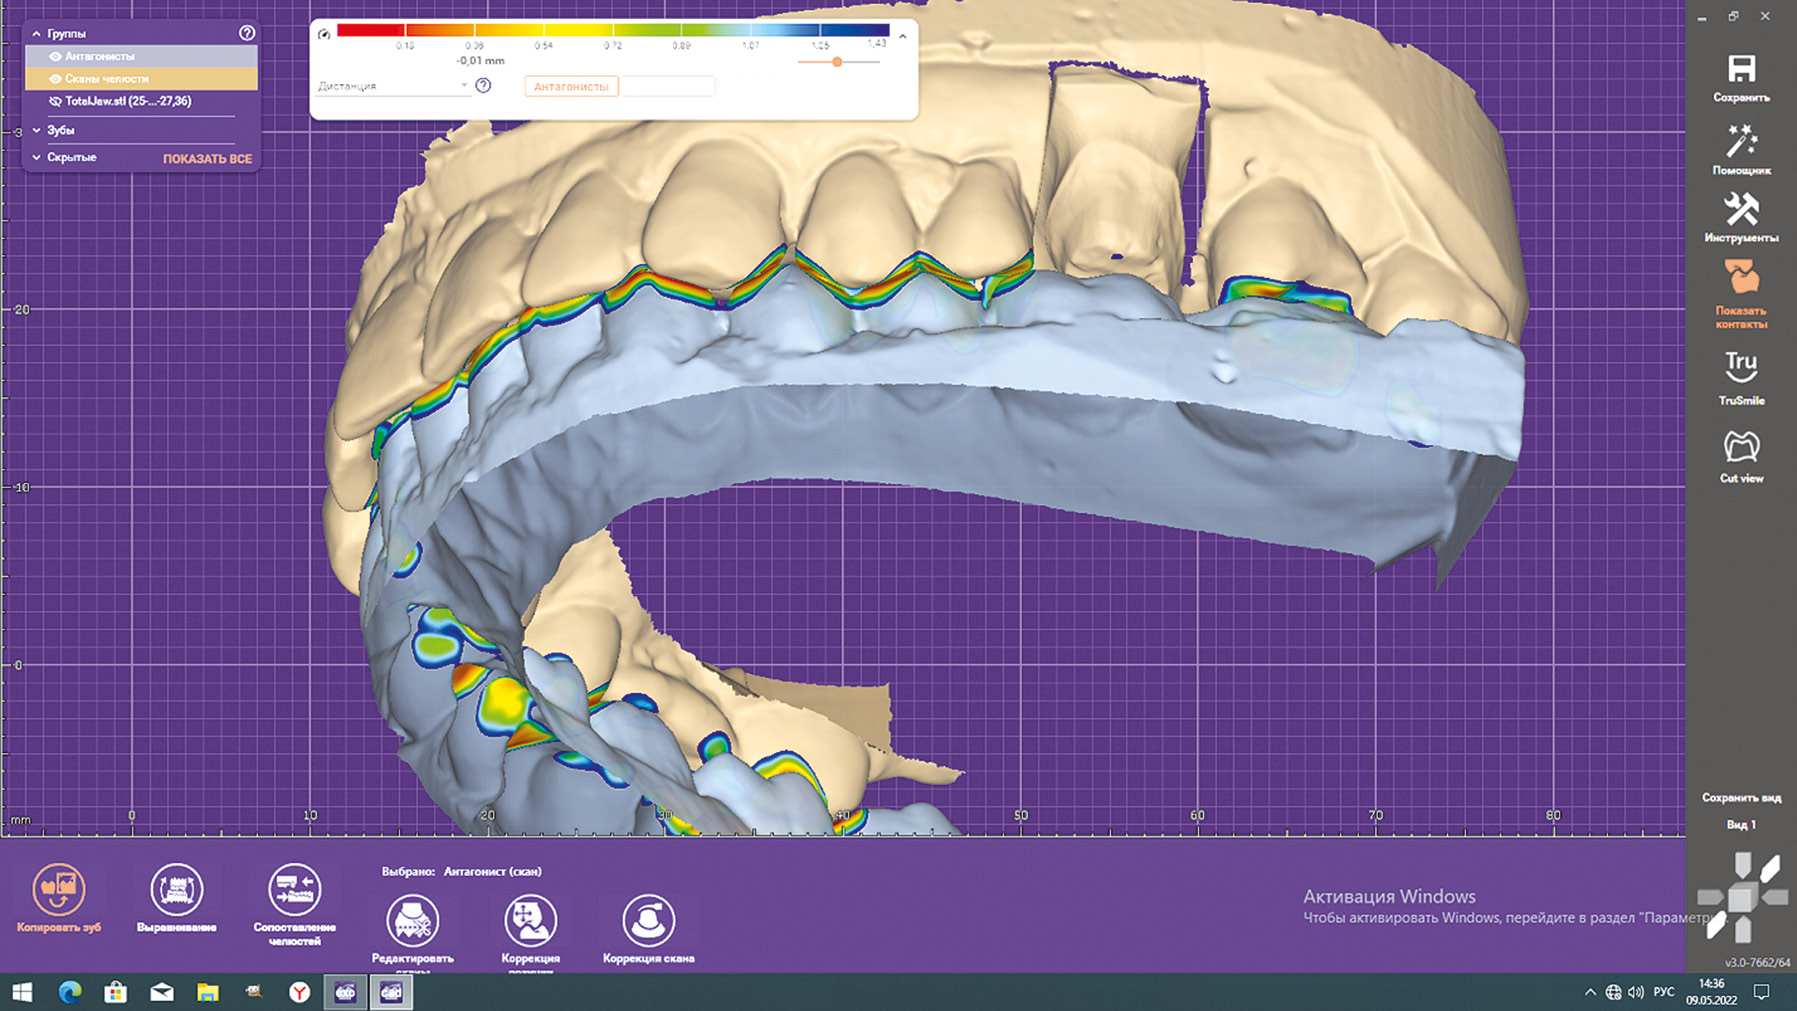Open Yandex Browser from the taskbar
Image resolution: width=1797 pixels, height=1011 pixels.
coord(299,992)
